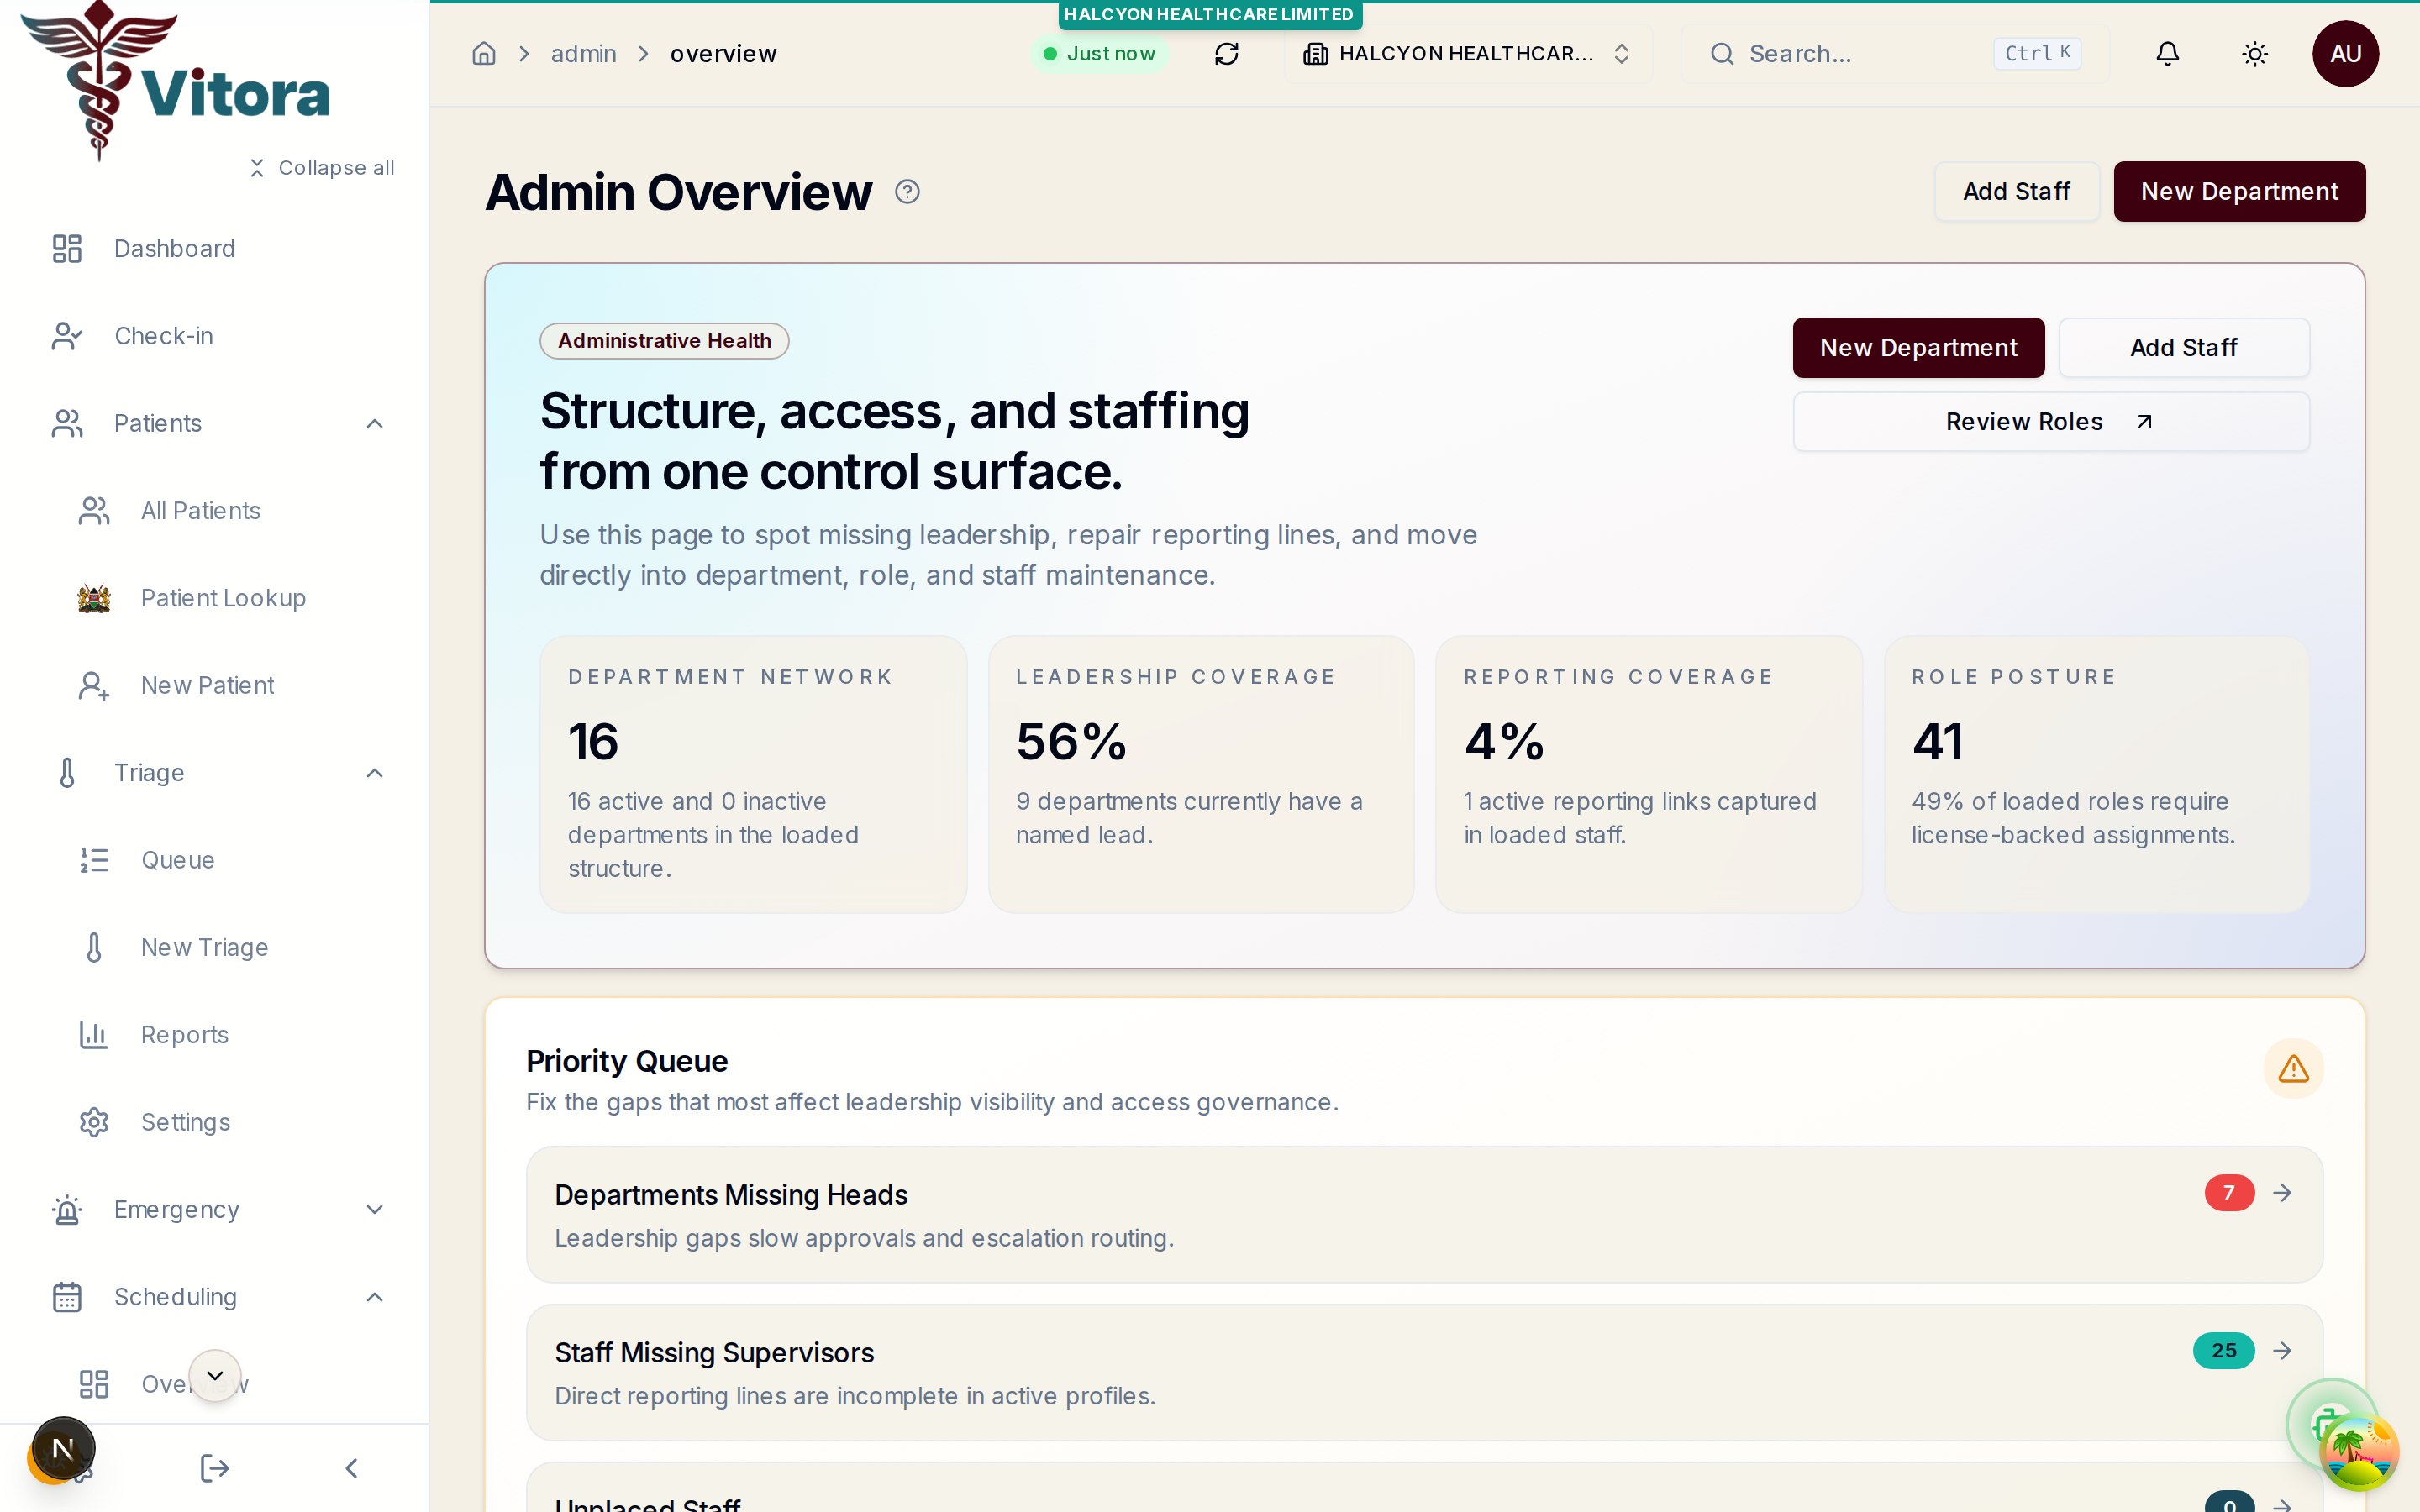Click the Vitora logo
The height and width of the screenshot is (1512, 2420).
point(176,80)
